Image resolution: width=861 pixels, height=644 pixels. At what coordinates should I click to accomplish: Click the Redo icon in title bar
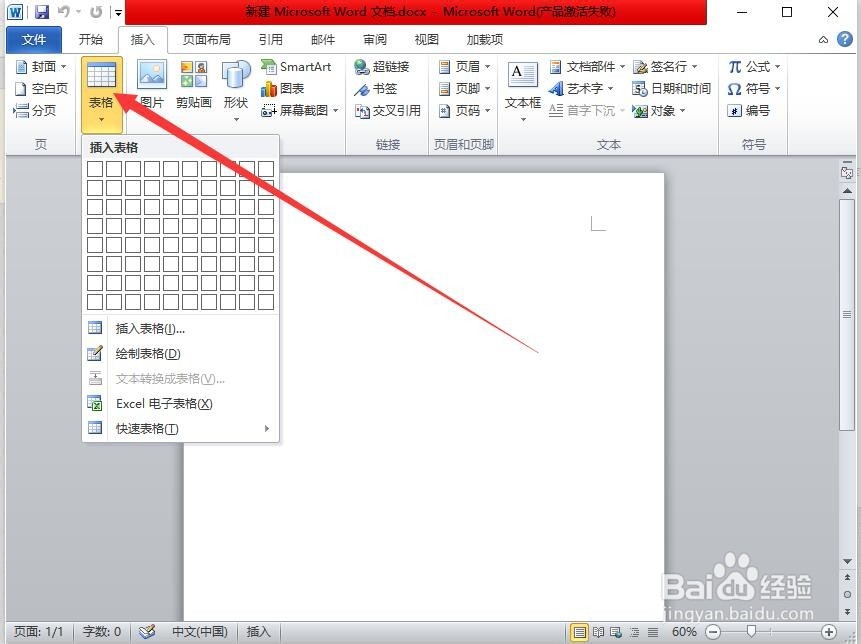[96, 12]
